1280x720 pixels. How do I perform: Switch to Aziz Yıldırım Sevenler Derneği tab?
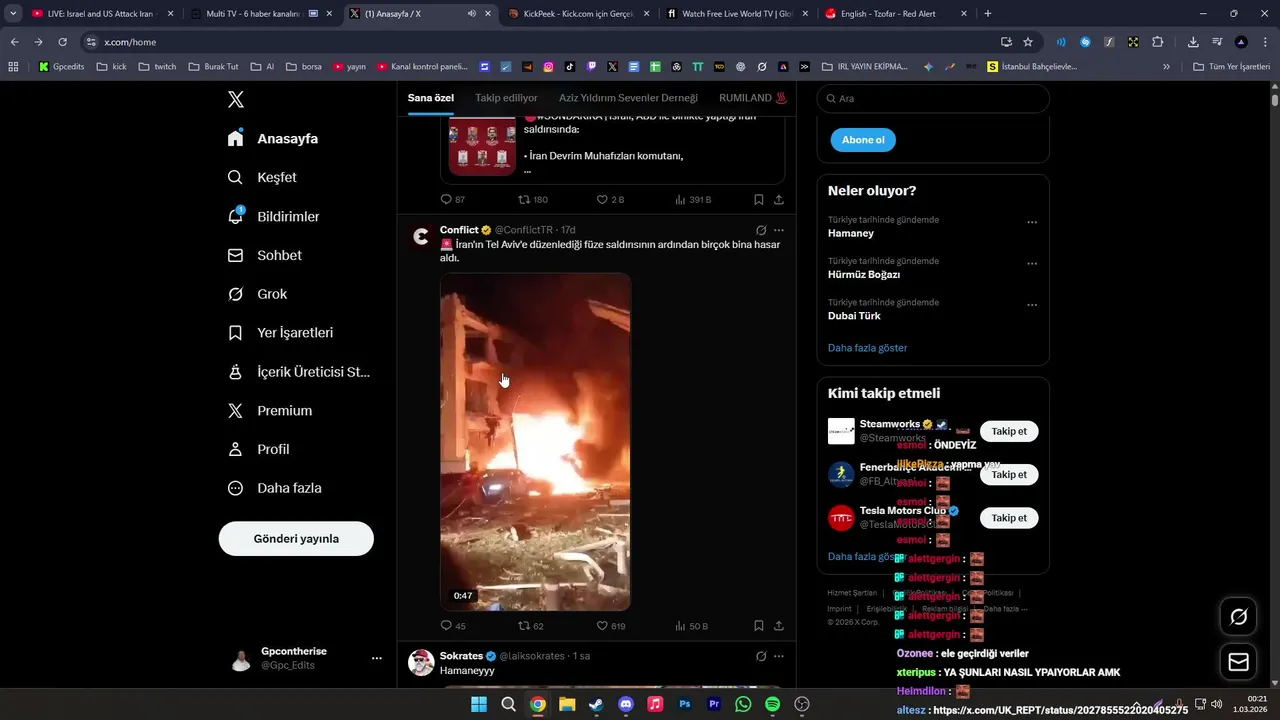(x=628, y=98)
